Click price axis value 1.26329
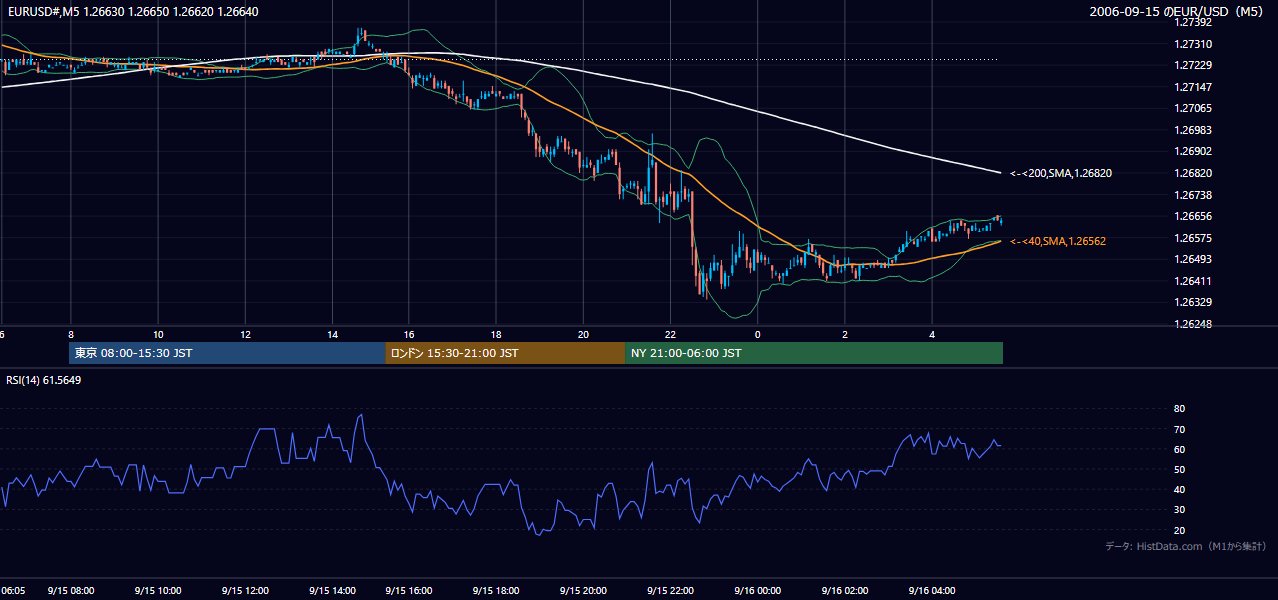The width and height of the screenshot is (1278, 600). [x=1192, y=302]
